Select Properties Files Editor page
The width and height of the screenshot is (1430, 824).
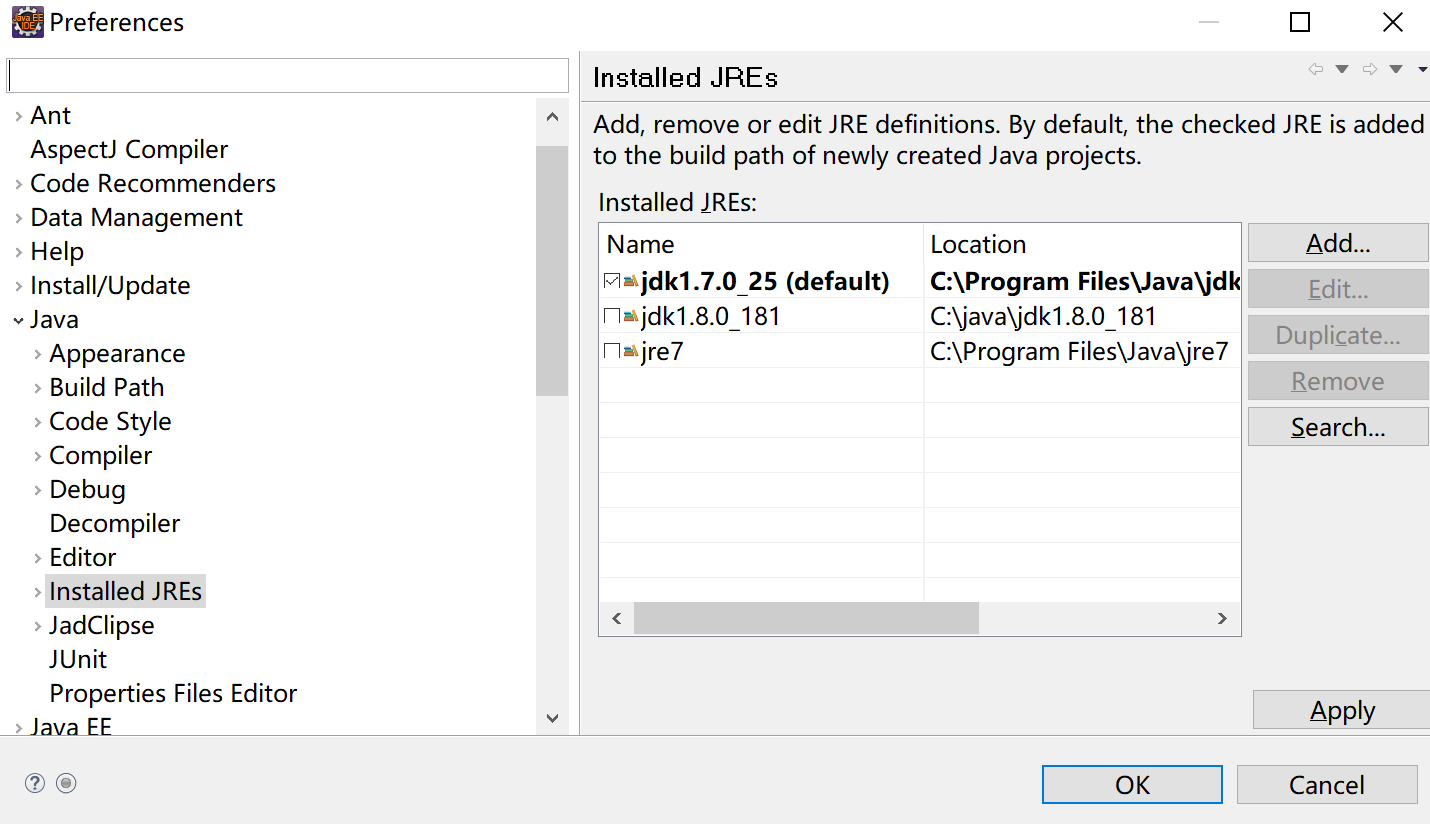pos(173,694)
